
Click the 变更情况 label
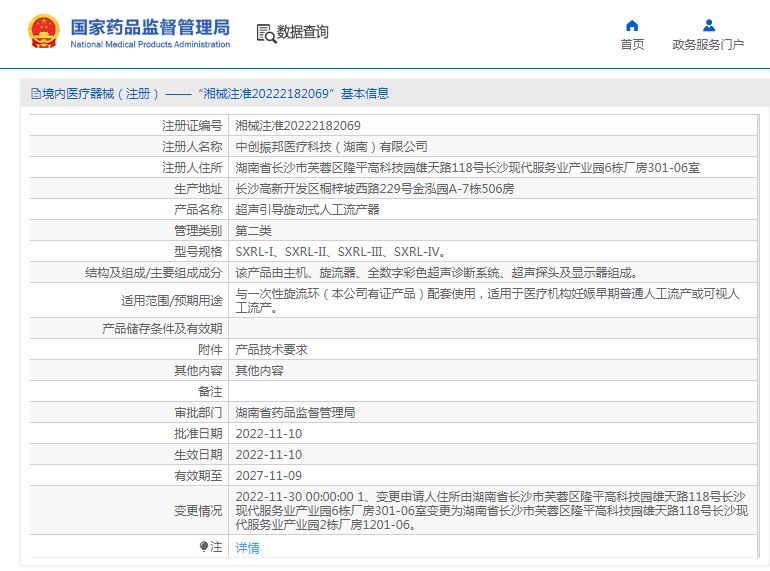(198, 511)
